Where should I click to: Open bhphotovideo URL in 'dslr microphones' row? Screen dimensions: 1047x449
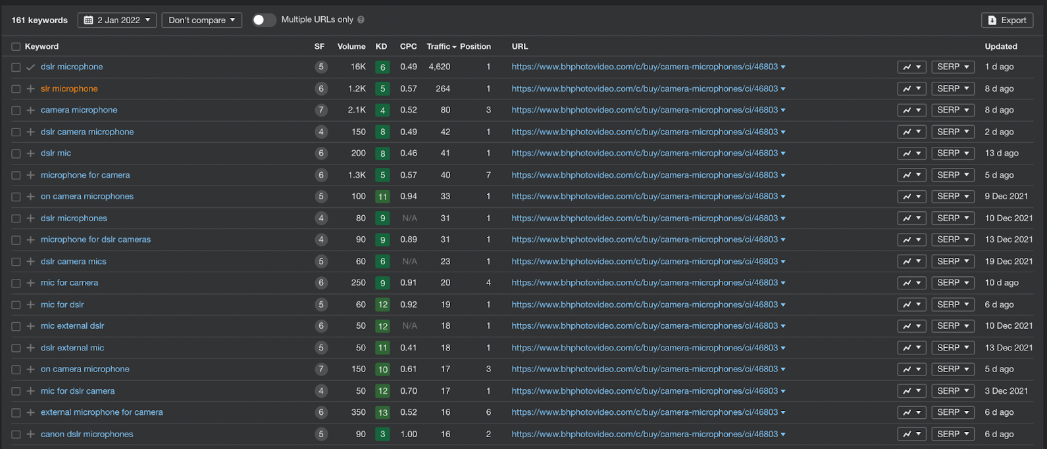(x=644, y=218)
